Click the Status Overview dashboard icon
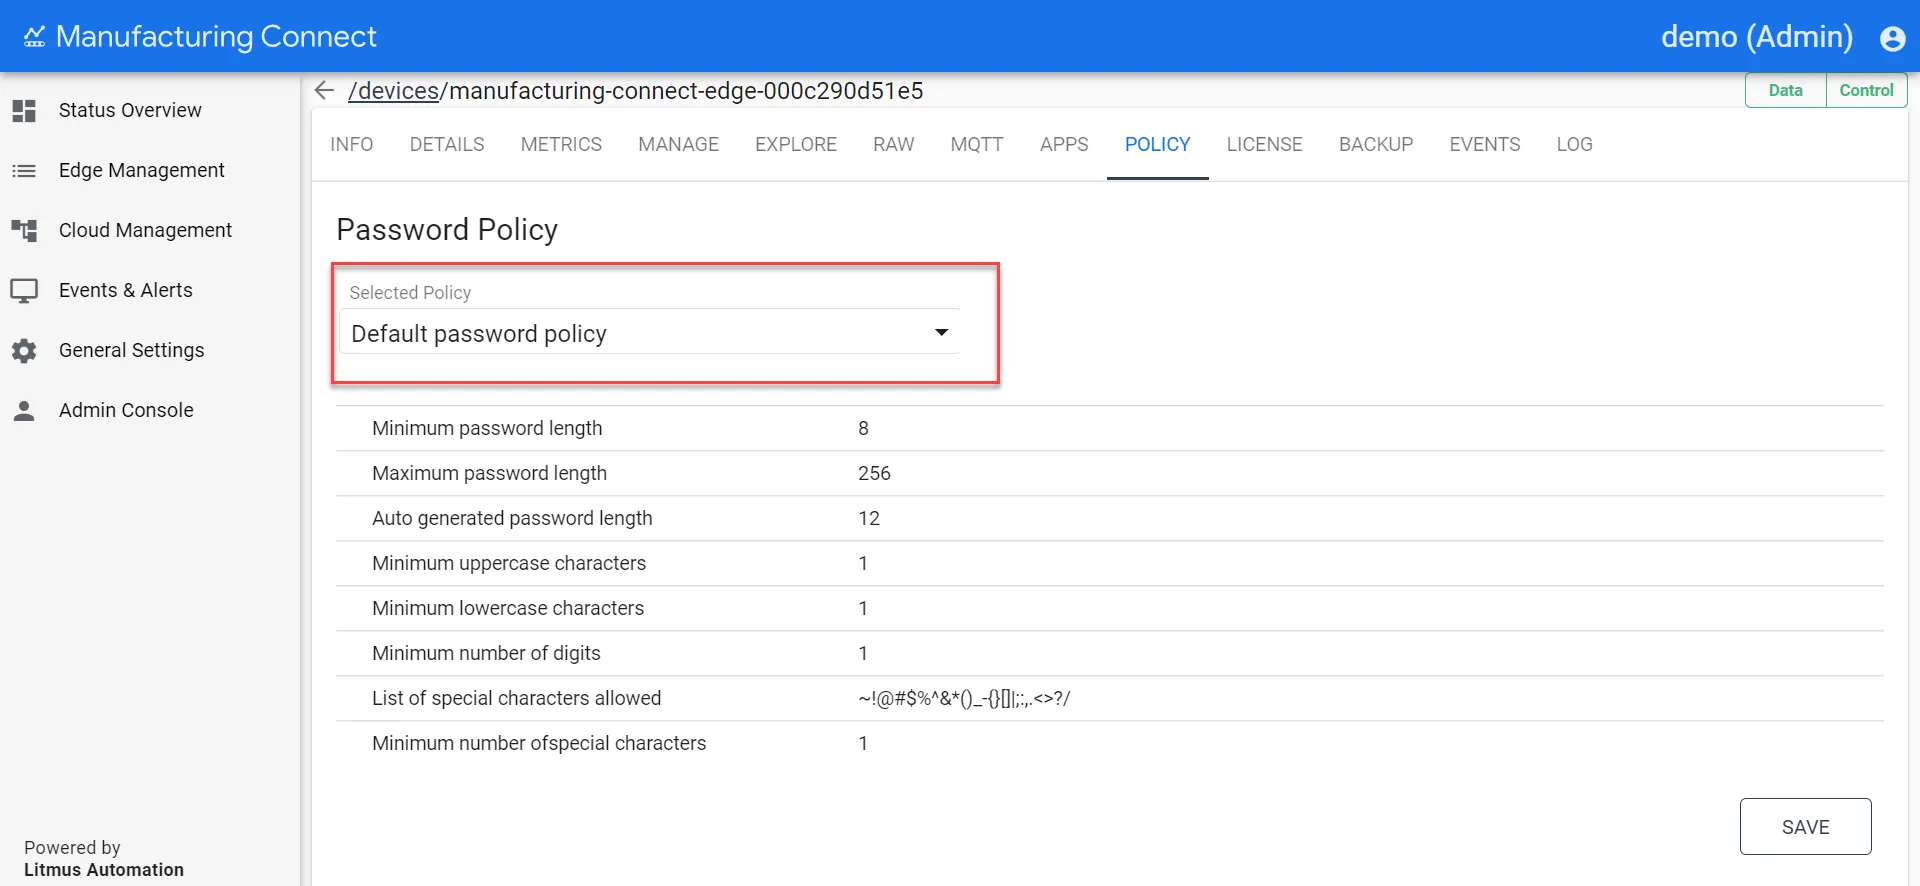Viewport: 1920px width, 886px height. coord(24,111)
